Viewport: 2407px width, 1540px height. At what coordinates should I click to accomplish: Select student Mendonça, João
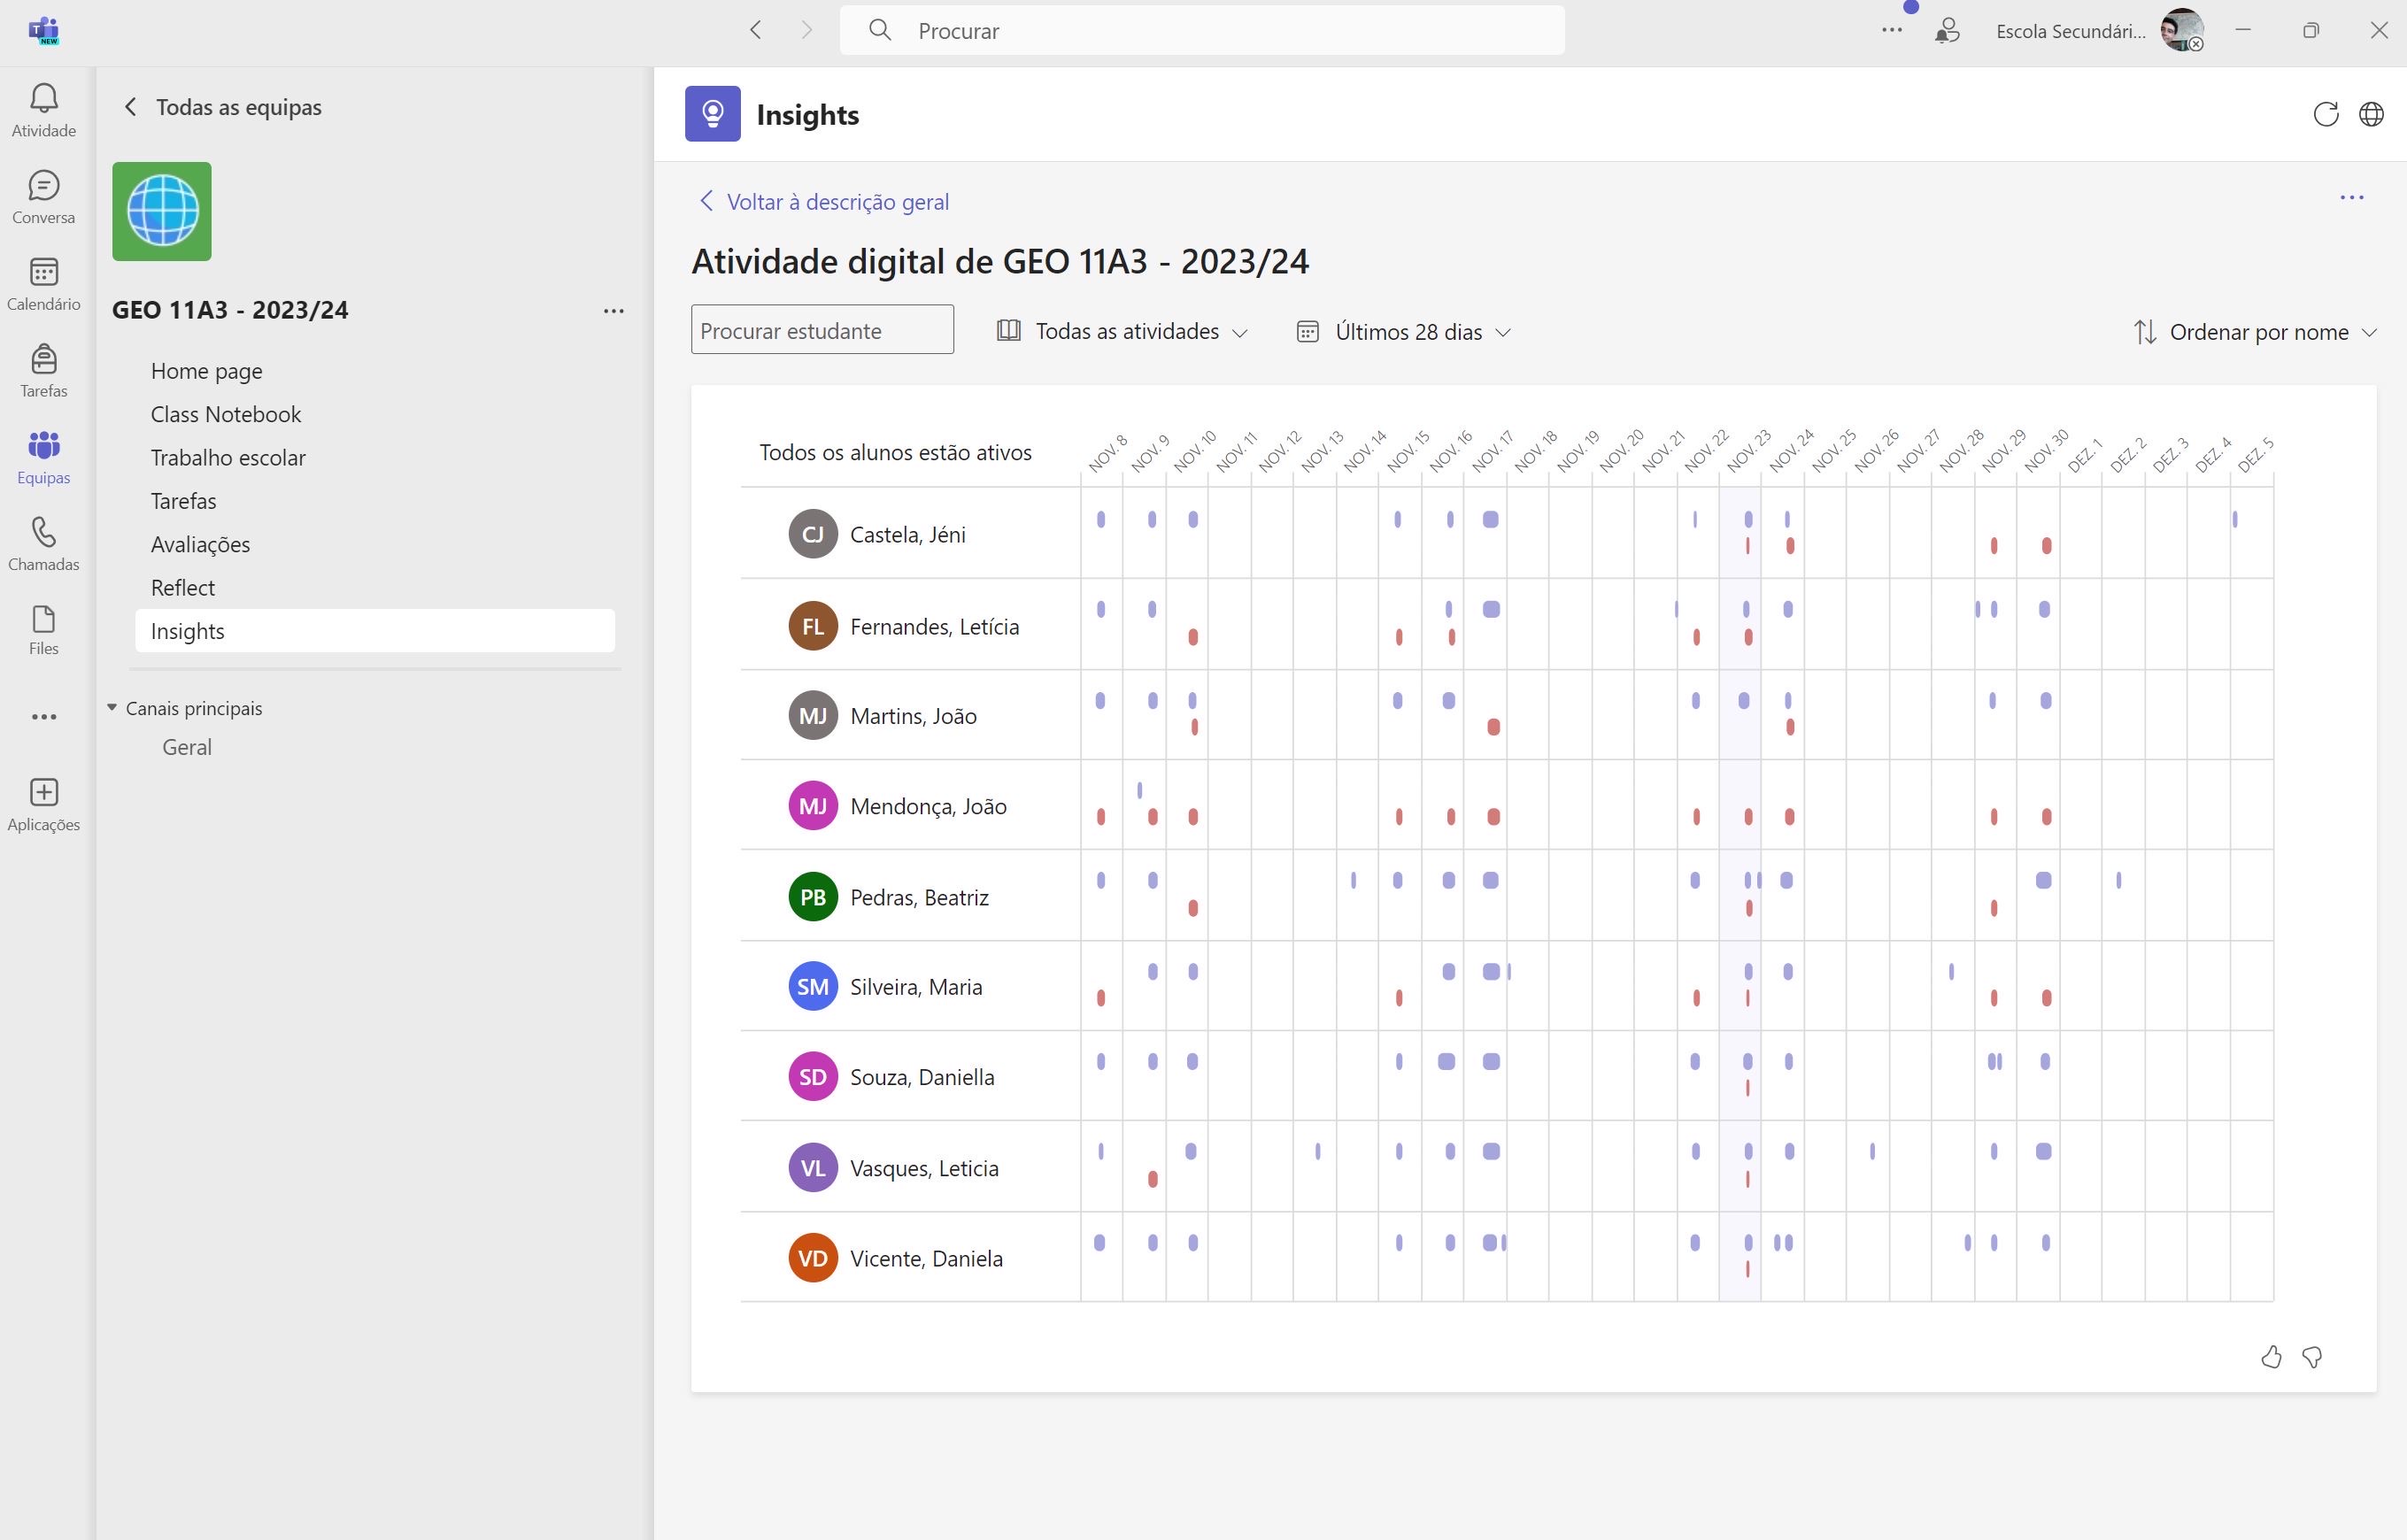(x=928, y=806)
